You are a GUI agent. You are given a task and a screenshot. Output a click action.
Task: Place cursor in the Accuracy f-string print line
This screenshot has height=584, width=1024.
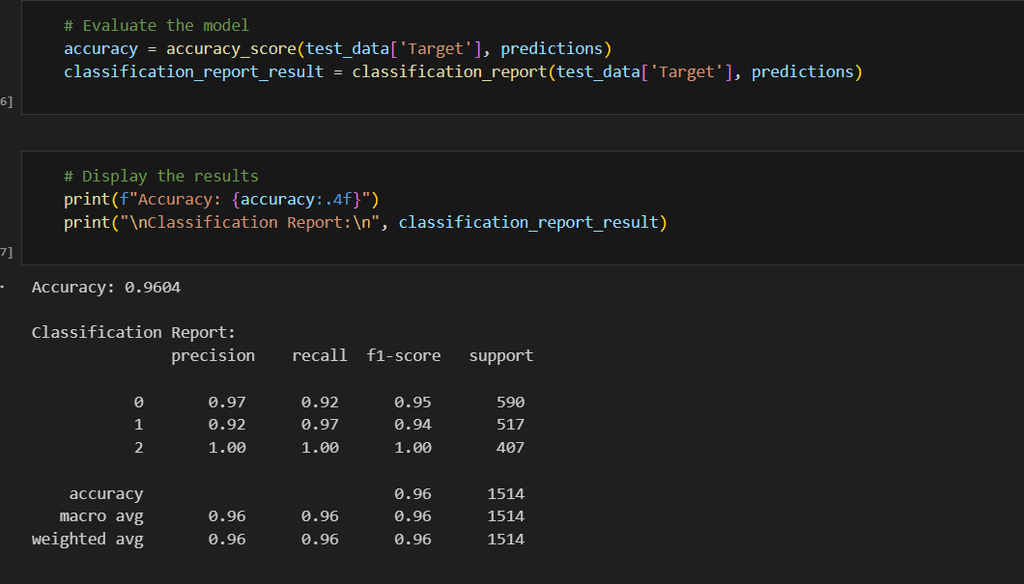pos(221,198)
